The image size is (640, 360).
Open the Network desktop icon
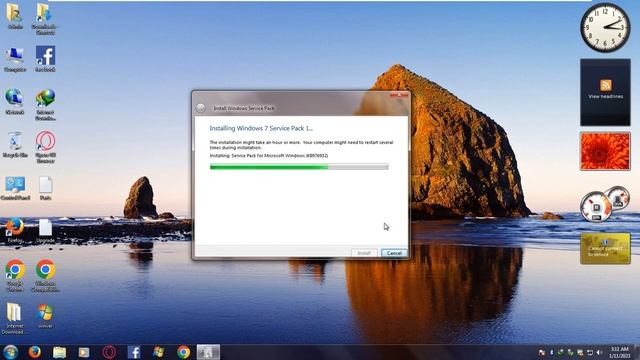pos(15,102)
